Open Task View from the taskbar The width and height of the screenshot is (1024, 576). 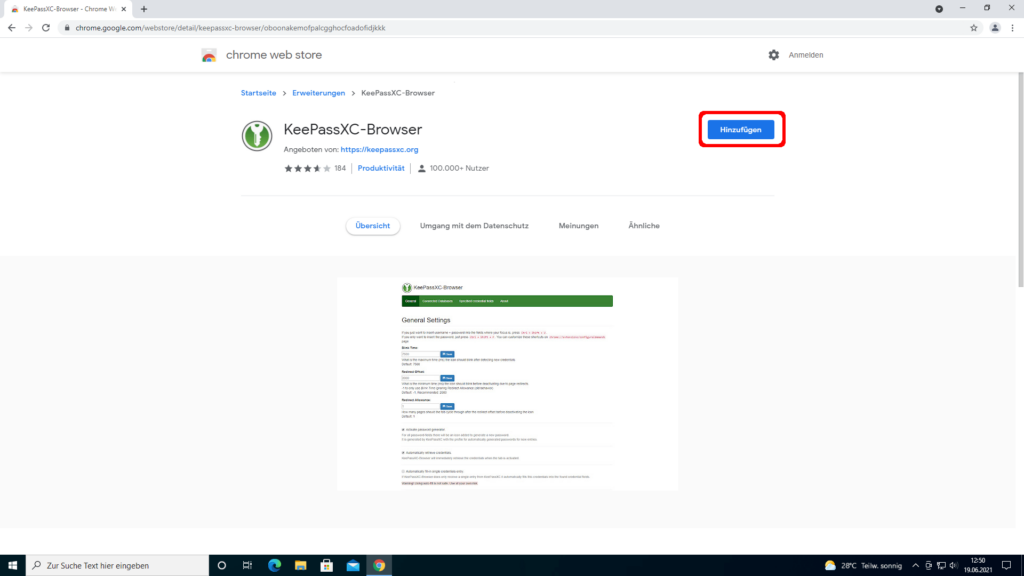248,566
